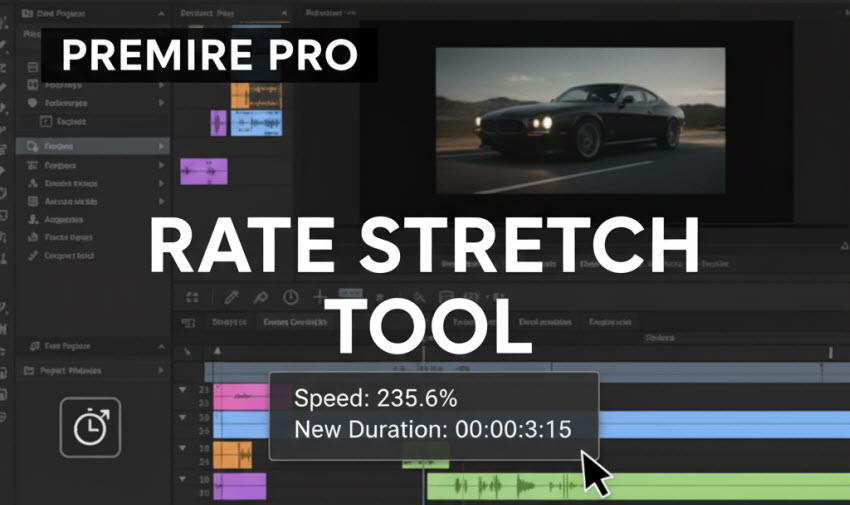
Task: Click the plus icon in timeline toolbar
Action: [320, 296]
